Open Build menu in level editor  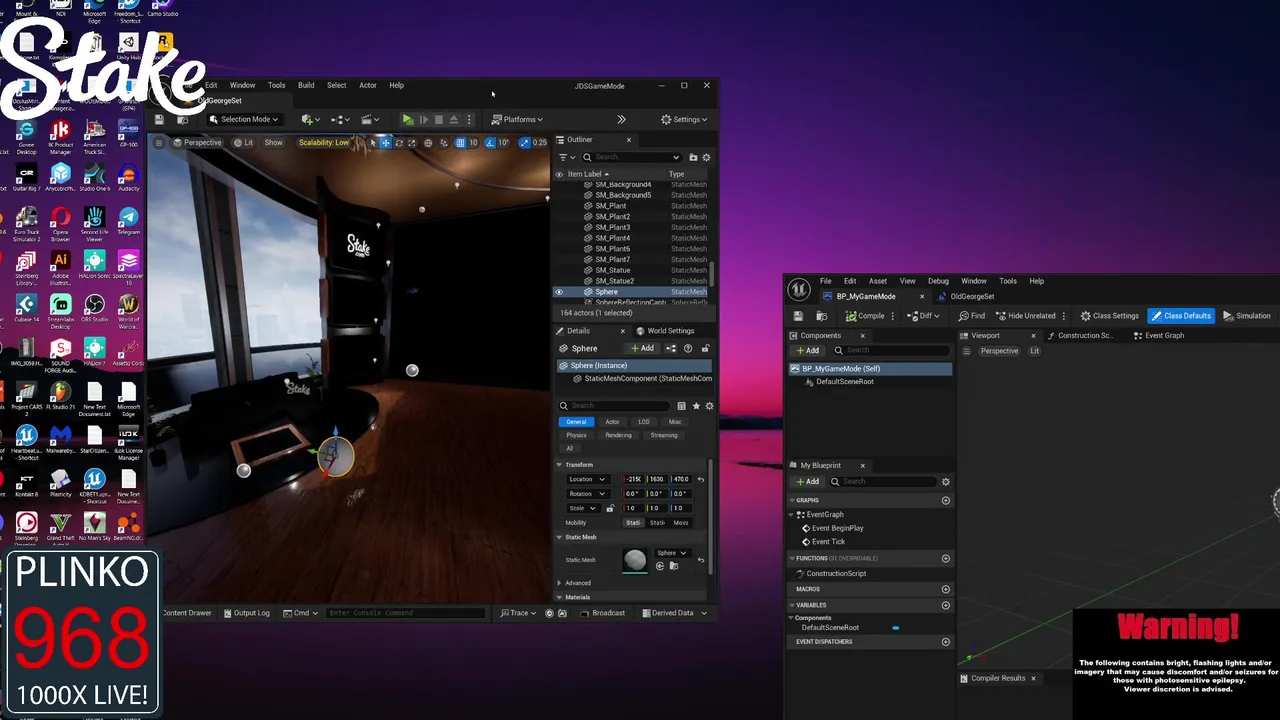306,85
